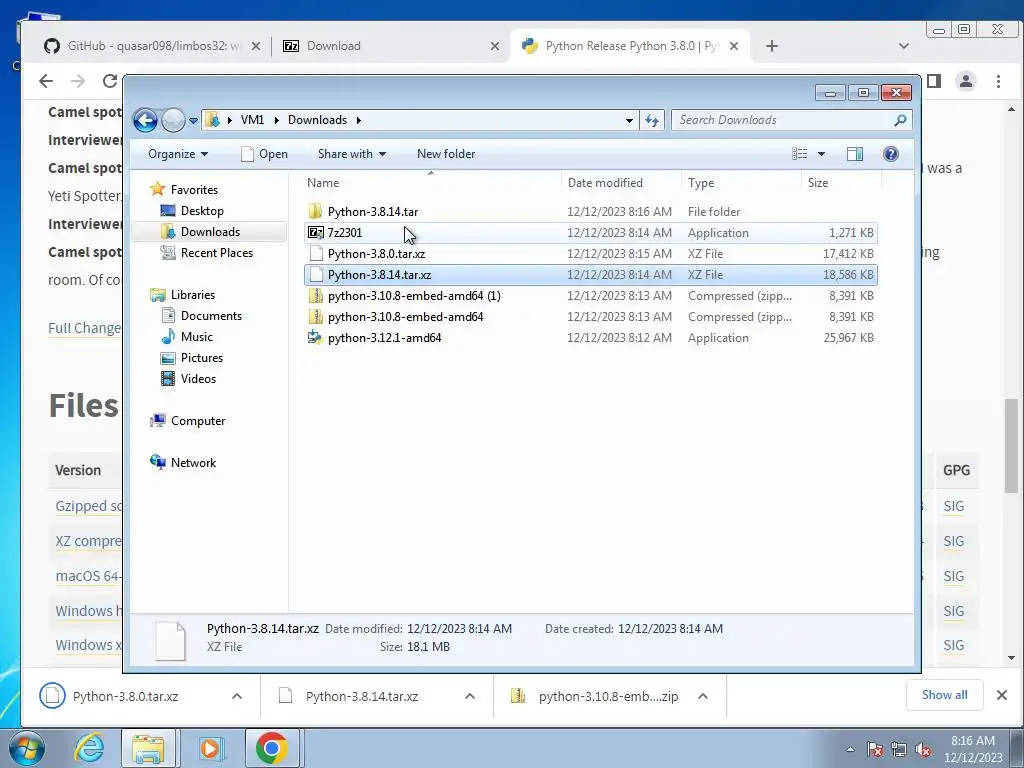
Task: Close the Chrome downloads bar
Action: coord(1002,695)
